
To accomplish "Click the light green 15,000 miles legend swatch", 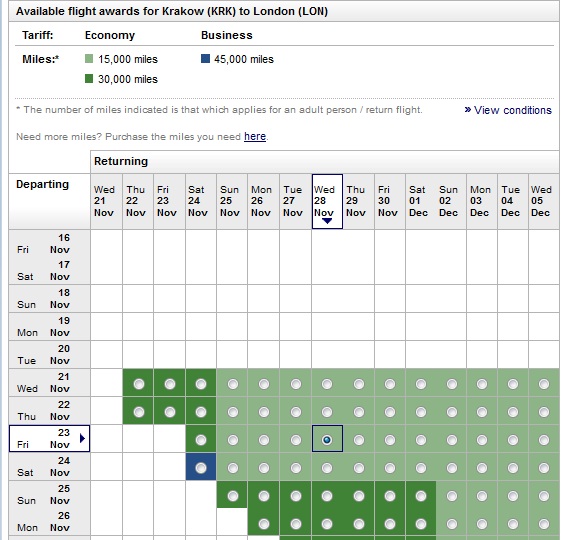I will [x=89, y=59].
